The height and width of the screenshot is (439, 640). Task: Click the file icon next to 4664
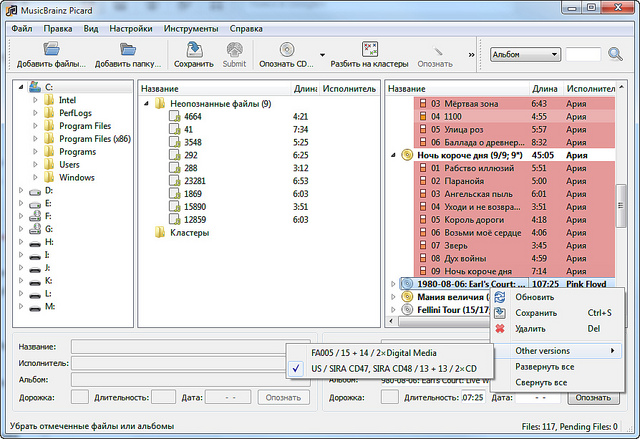pos(175,117)
